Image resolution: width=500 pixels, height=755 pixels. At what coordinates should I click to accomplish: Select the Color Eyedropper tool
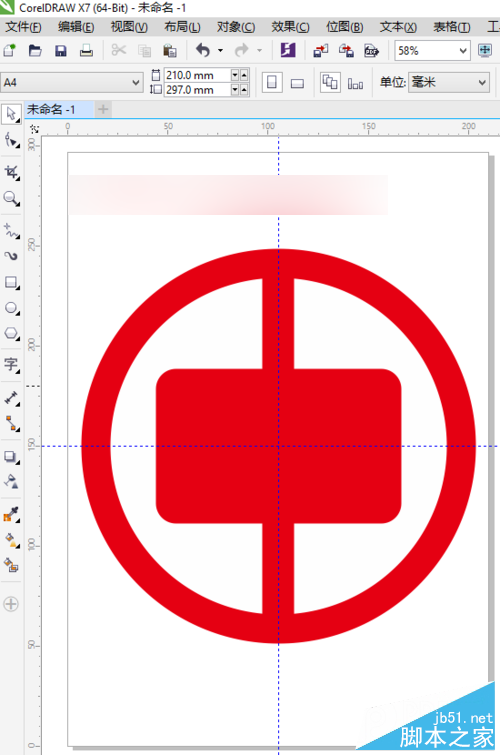[11, 514]
